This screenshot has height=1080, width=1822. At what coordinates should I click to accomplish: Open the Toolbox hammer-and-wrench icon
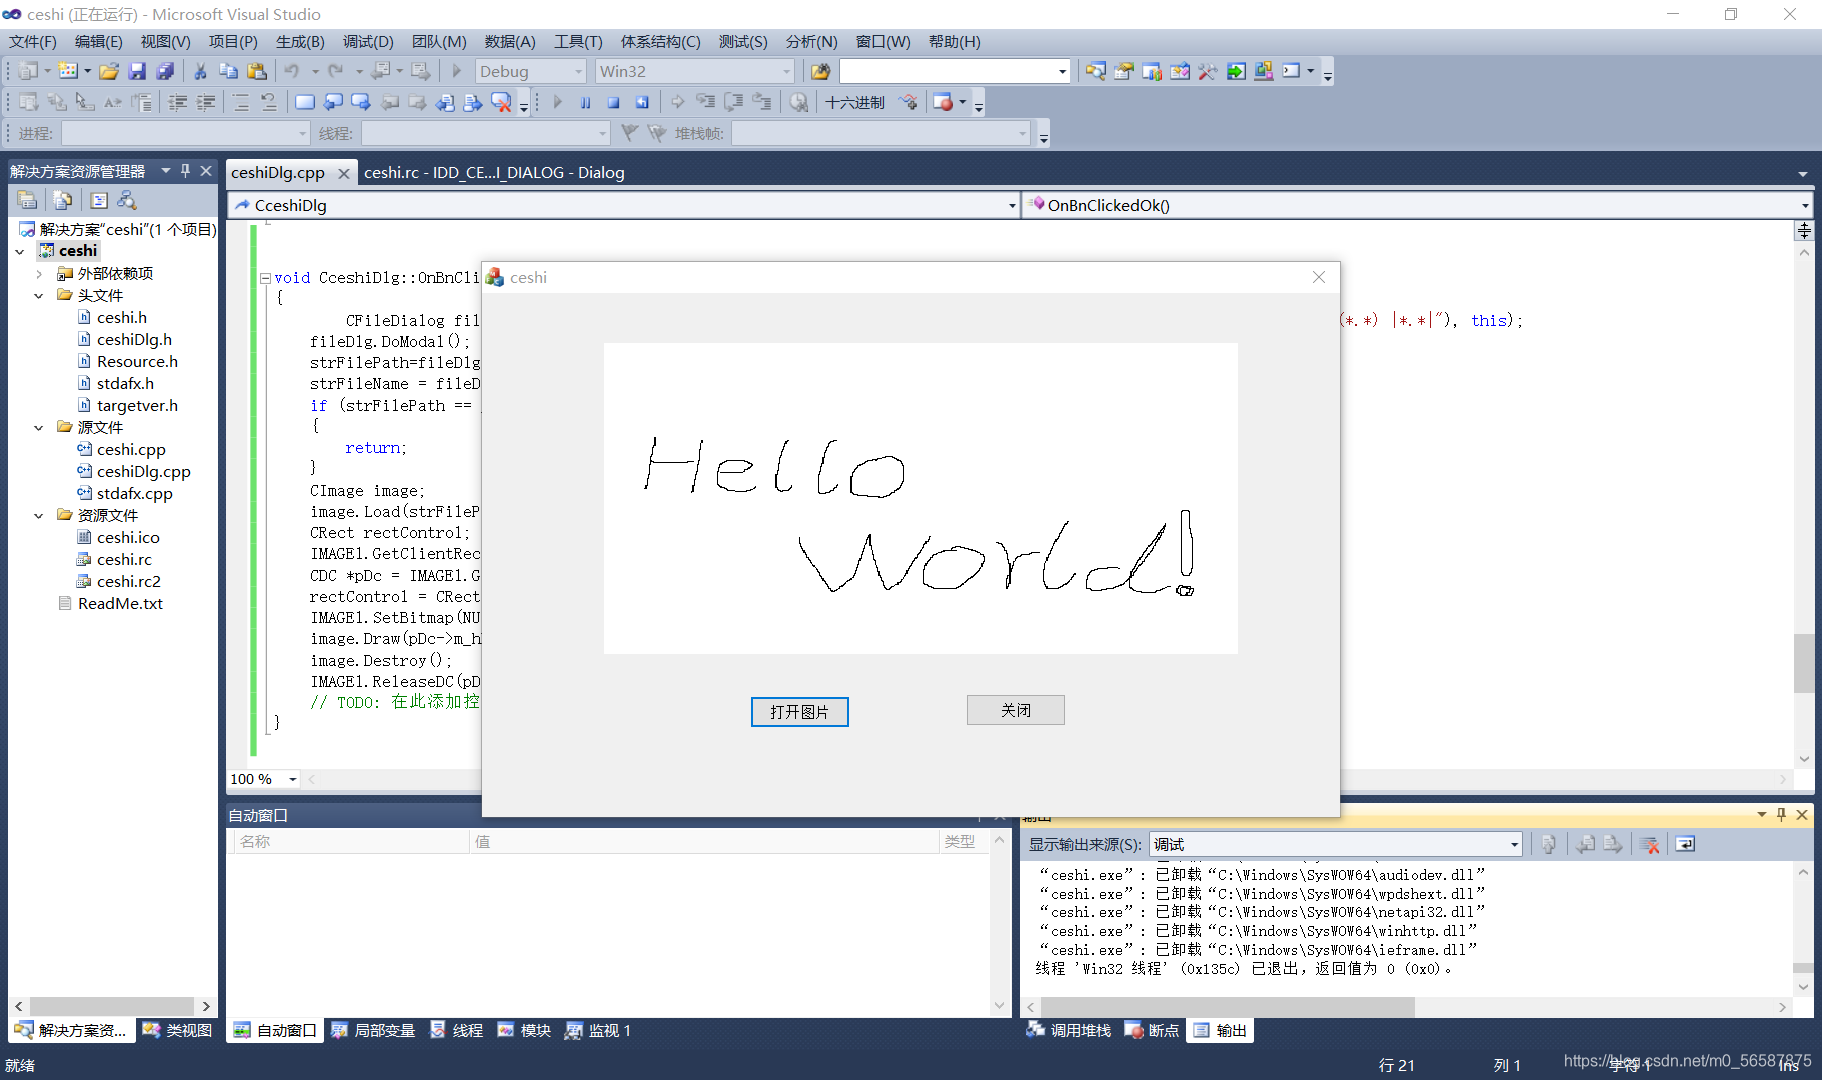pos(1208,71)
